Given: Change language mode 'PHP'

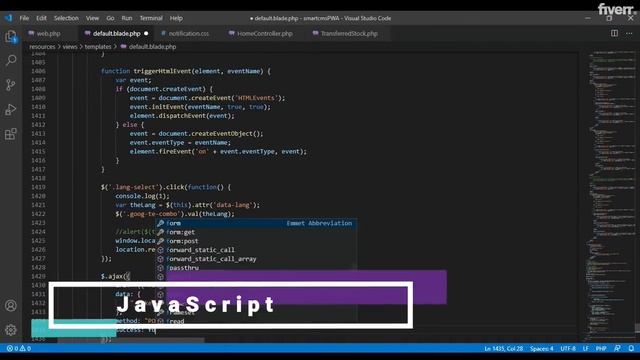Looking at the screenshot, I should coord(601,348).
